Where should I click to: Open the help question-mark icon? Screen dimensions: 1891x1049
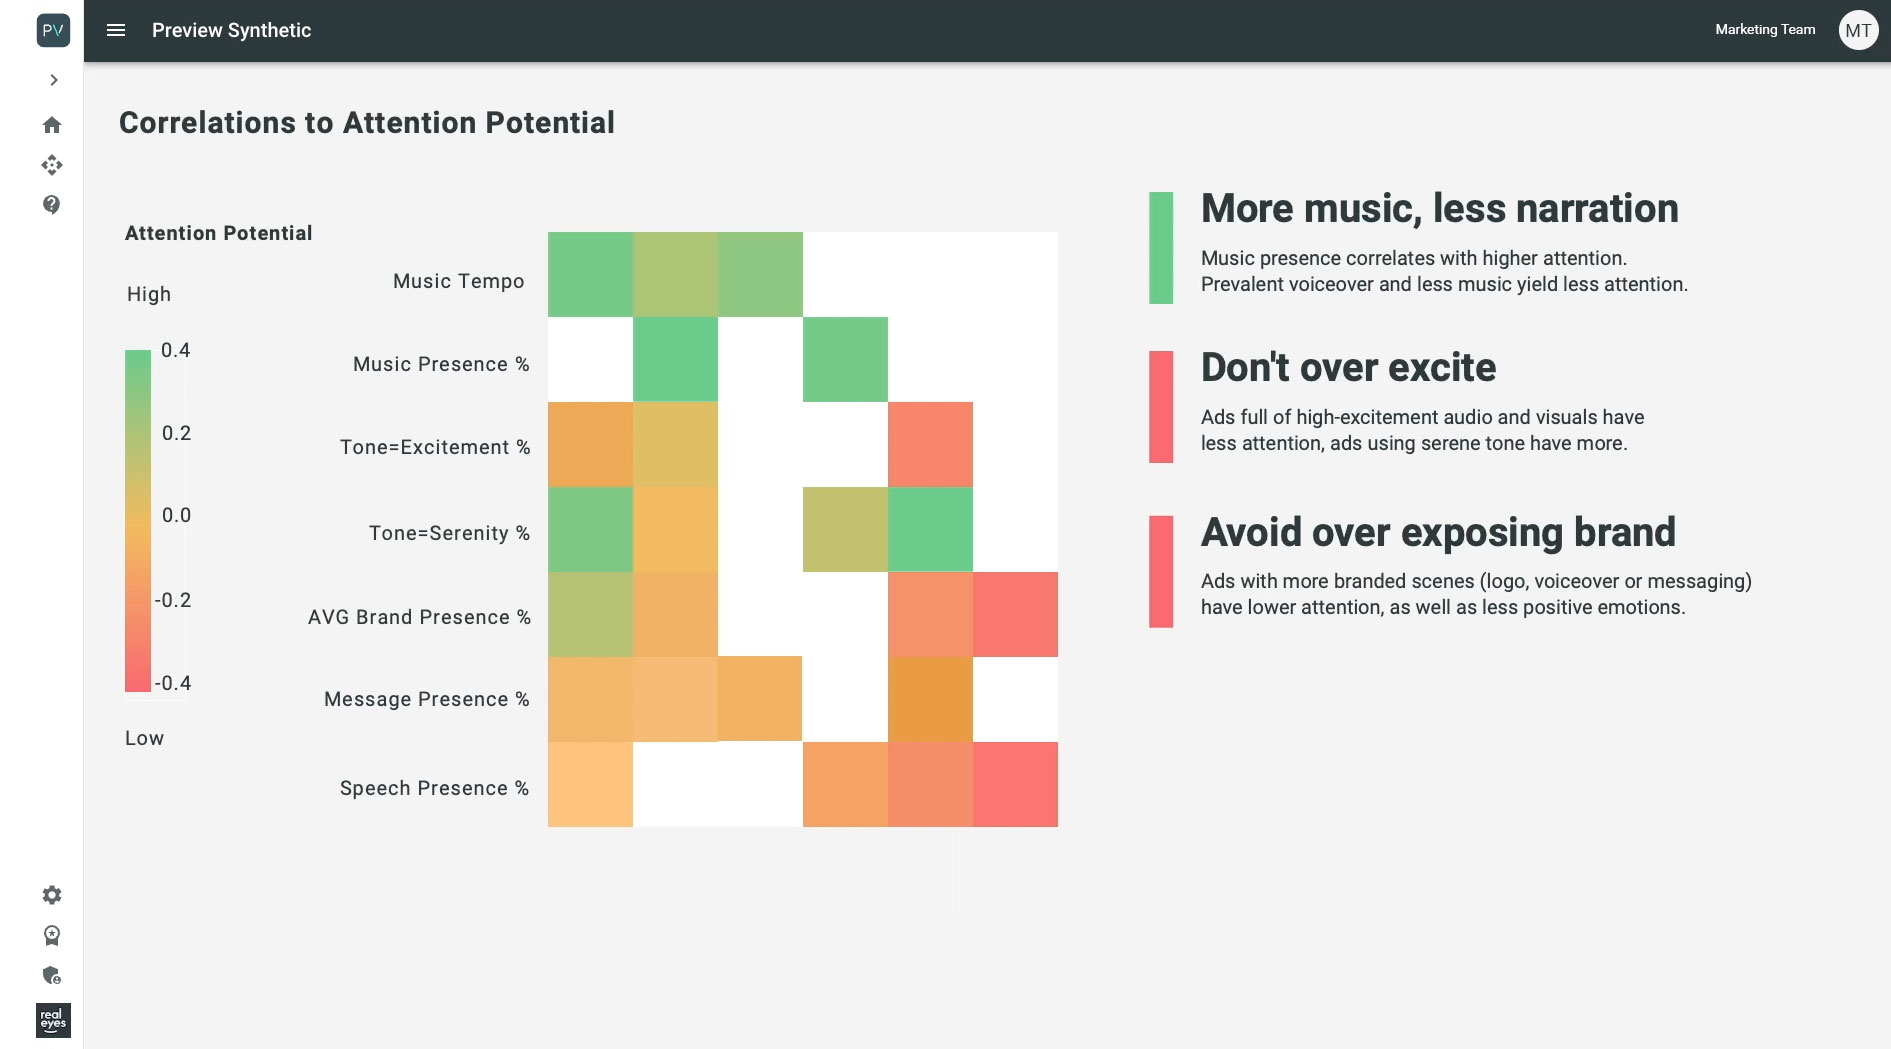click(52, 205)
